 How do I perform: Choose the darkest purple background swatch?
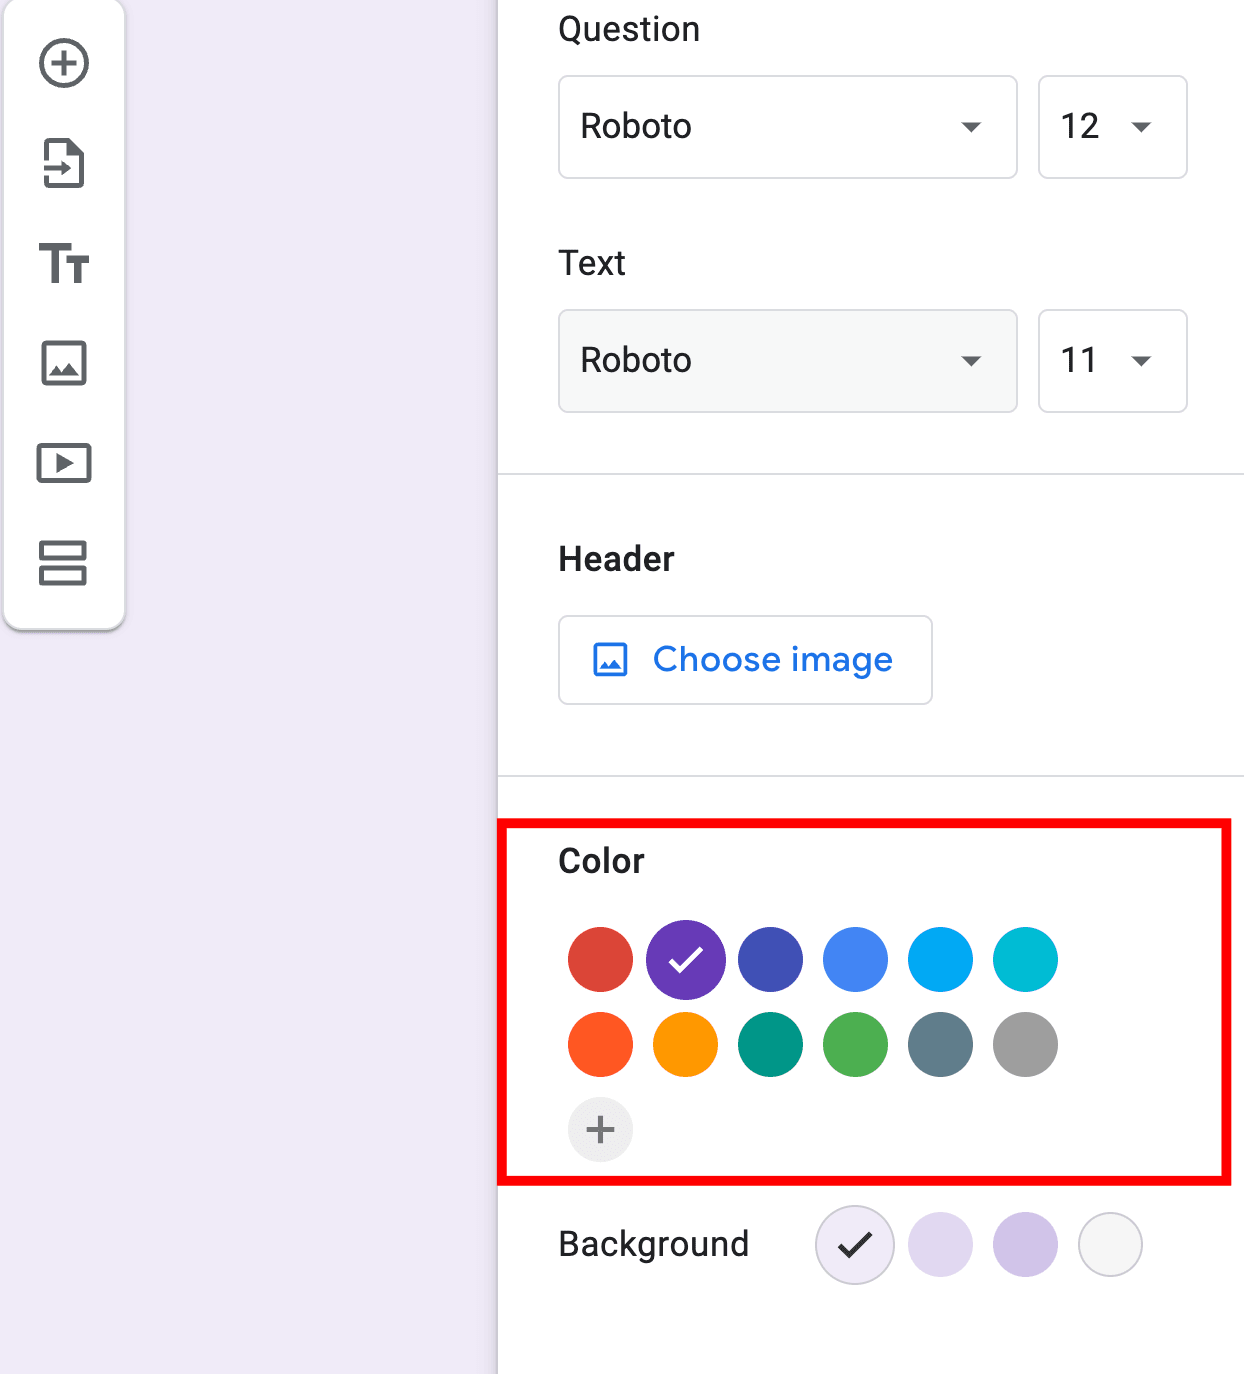coord(1025,1244)
